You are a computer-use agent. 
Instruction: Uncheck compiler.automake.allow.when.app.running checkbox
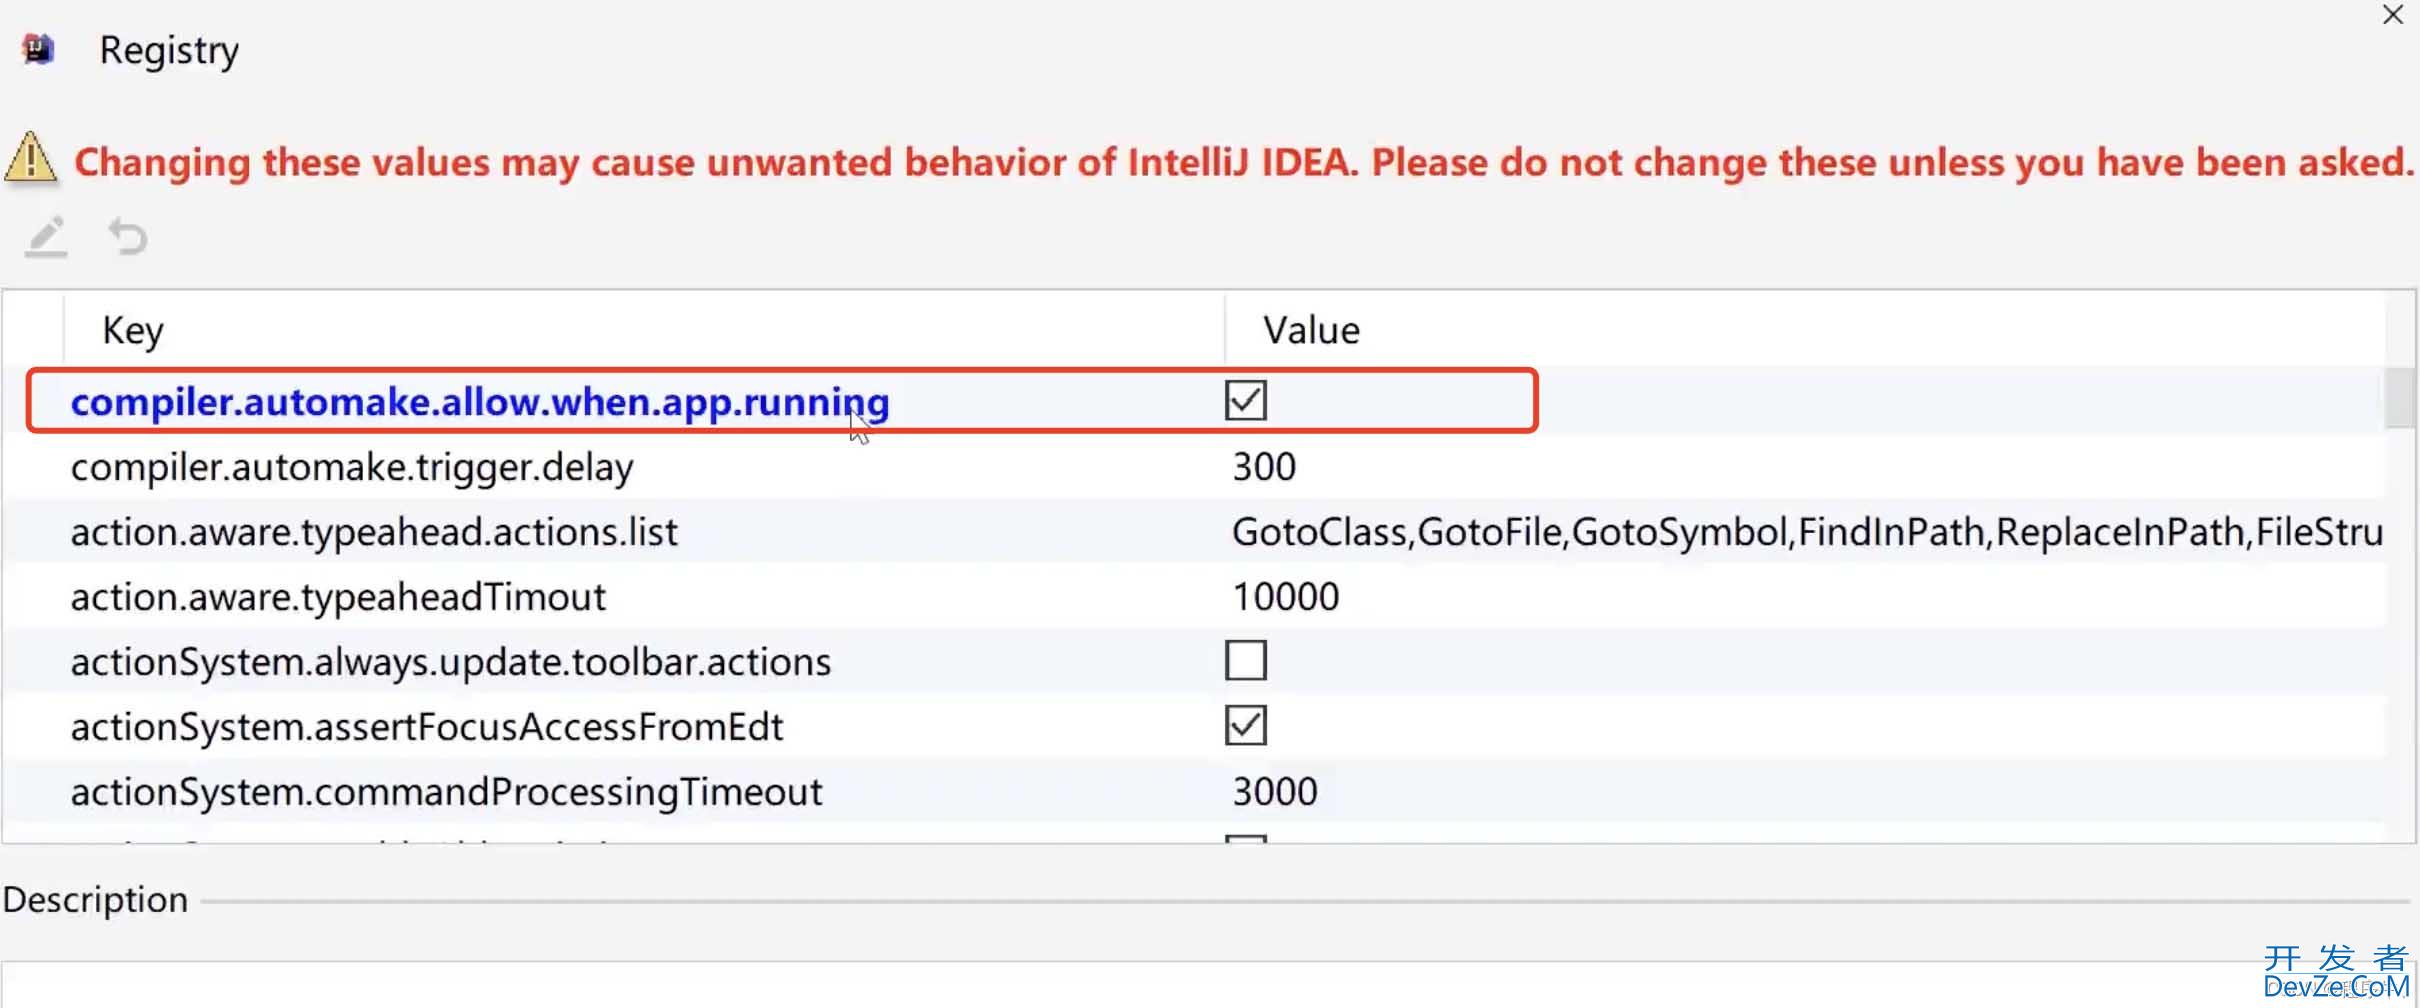1245,401
